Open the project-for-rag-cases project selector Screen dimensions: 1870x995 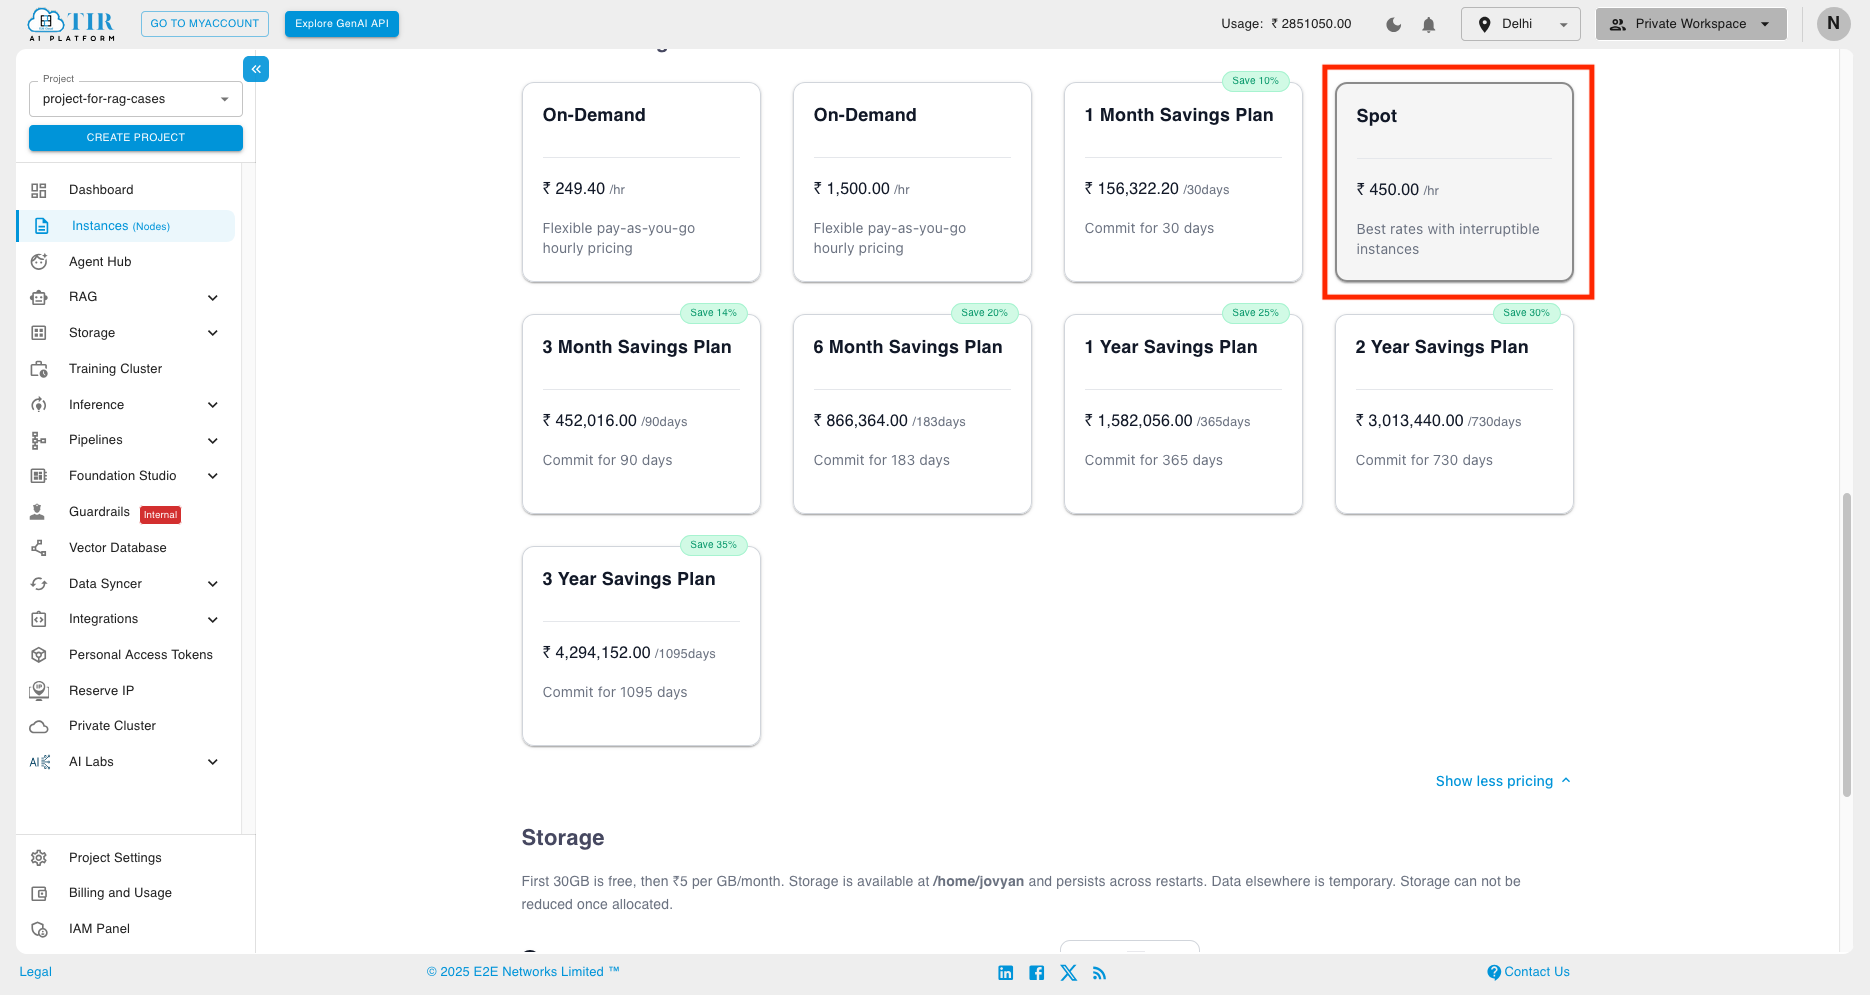tap(135, 99)
